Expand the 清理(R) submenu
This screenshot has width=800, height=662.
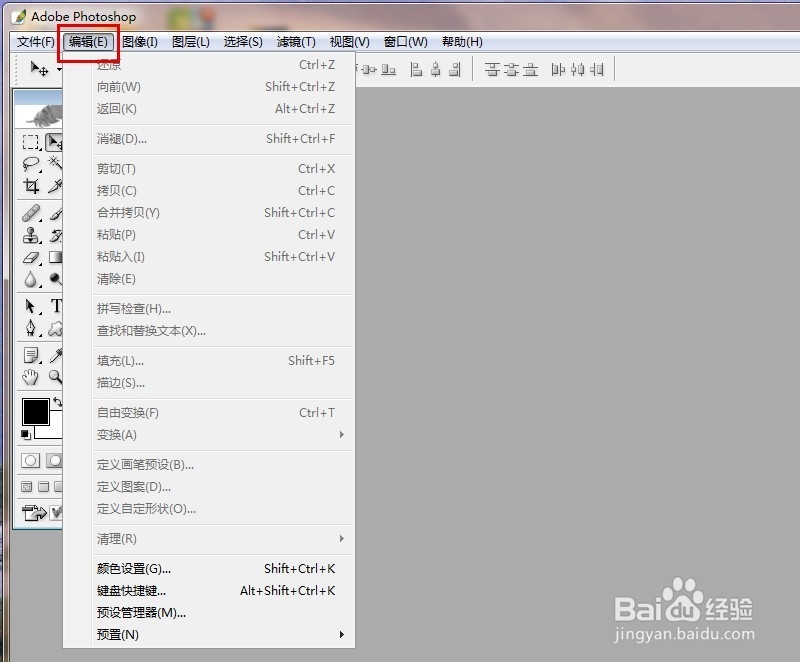pos(222,539)
